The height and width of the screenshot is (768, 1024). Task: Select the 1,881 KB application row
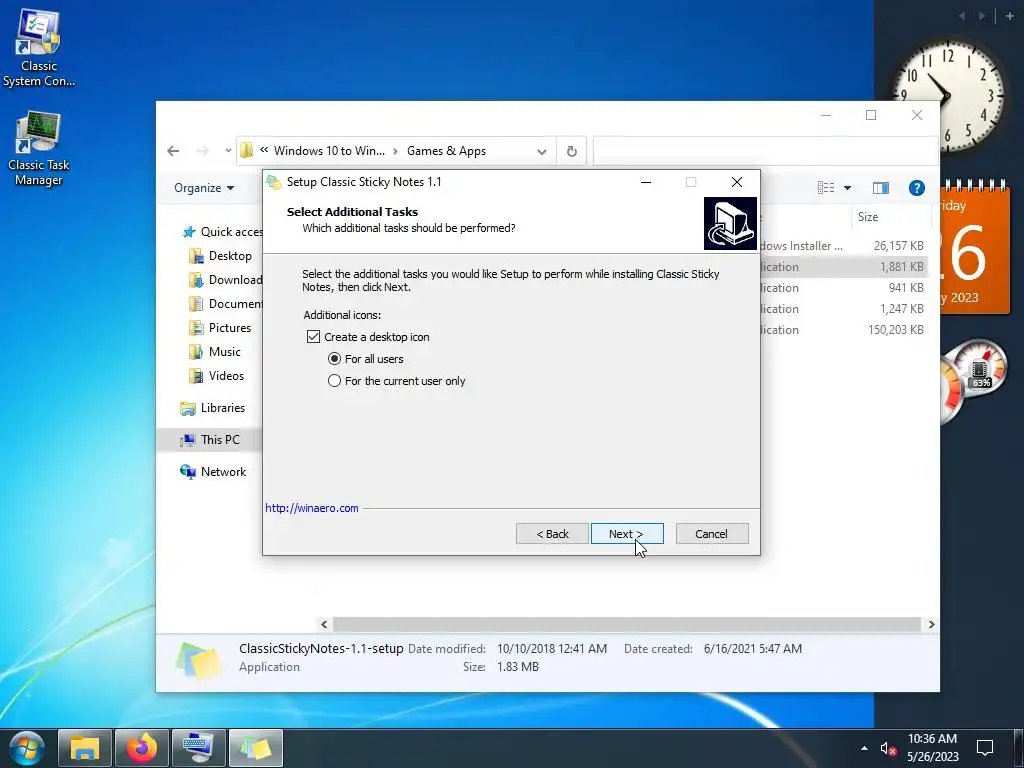pyautogui.click(x=842, y=267)
